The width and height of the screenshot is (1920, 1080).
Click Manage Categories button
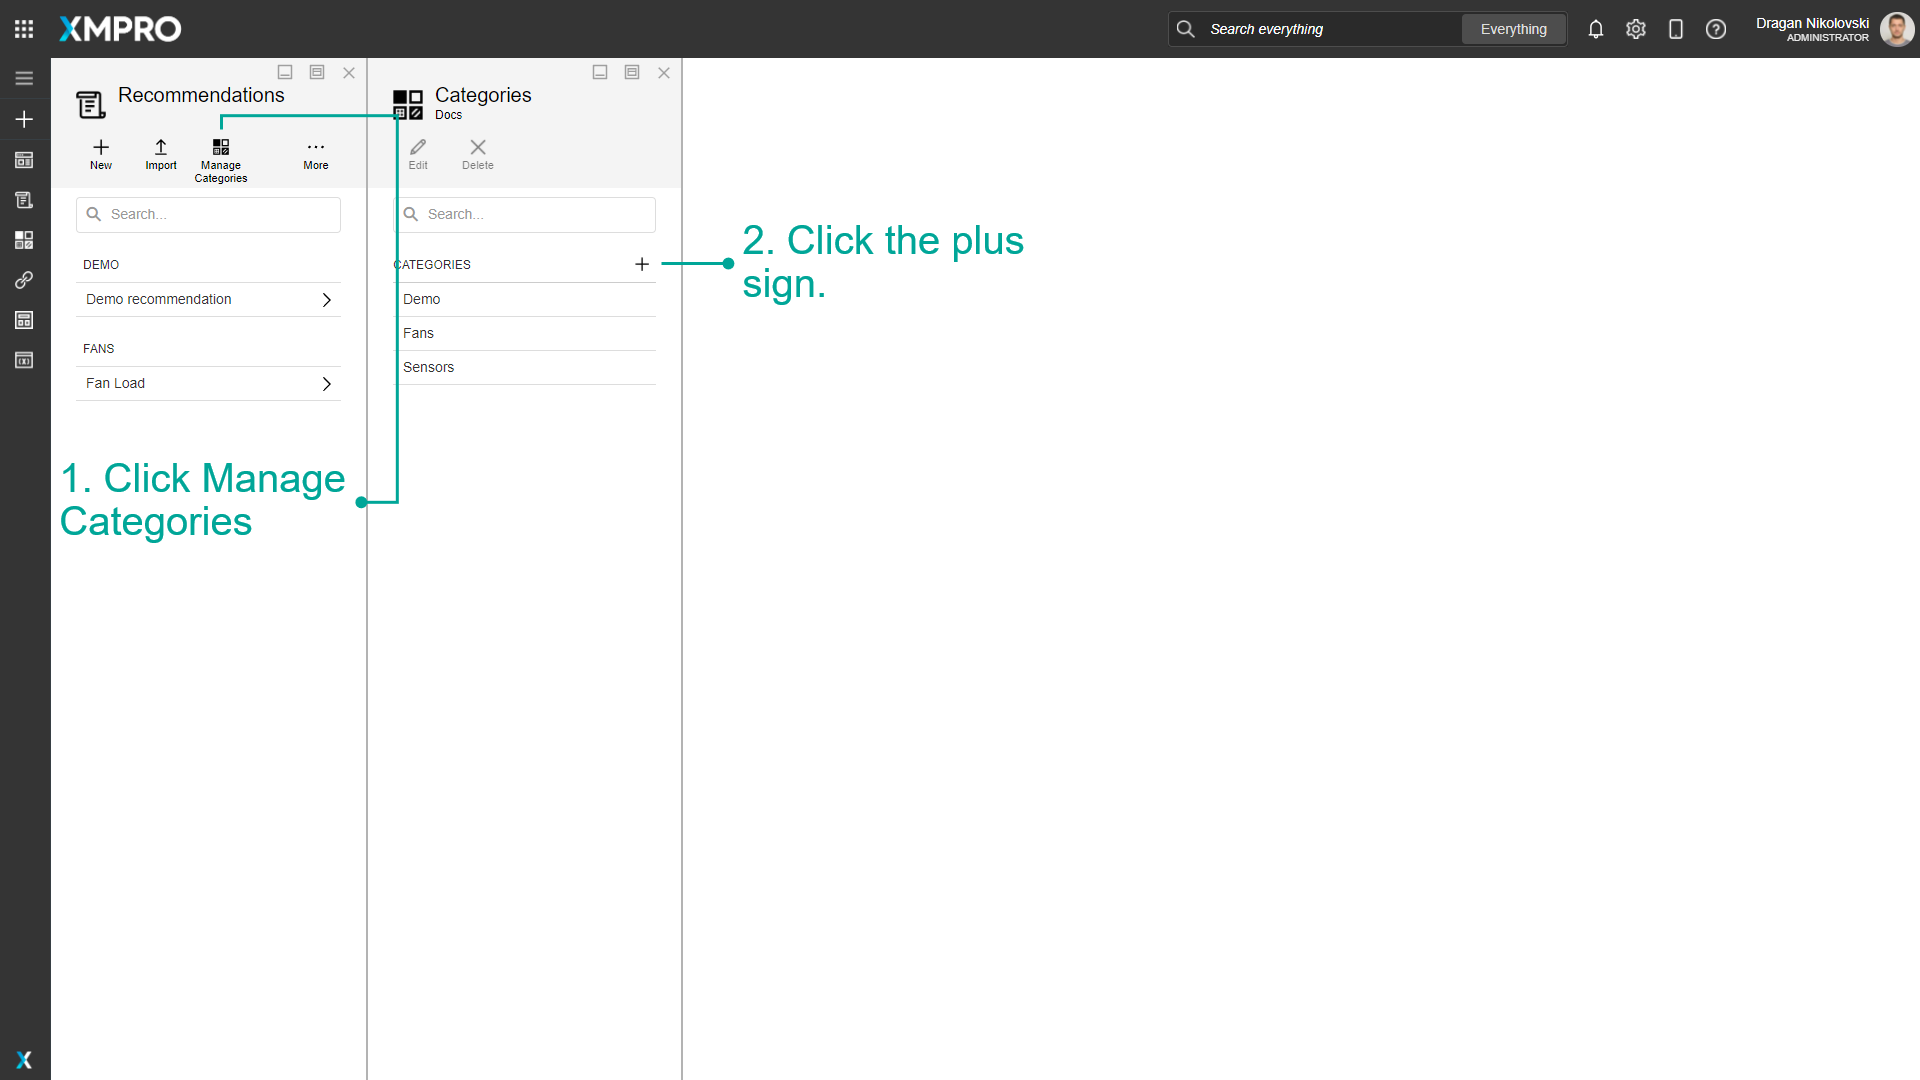pos(221,160)
